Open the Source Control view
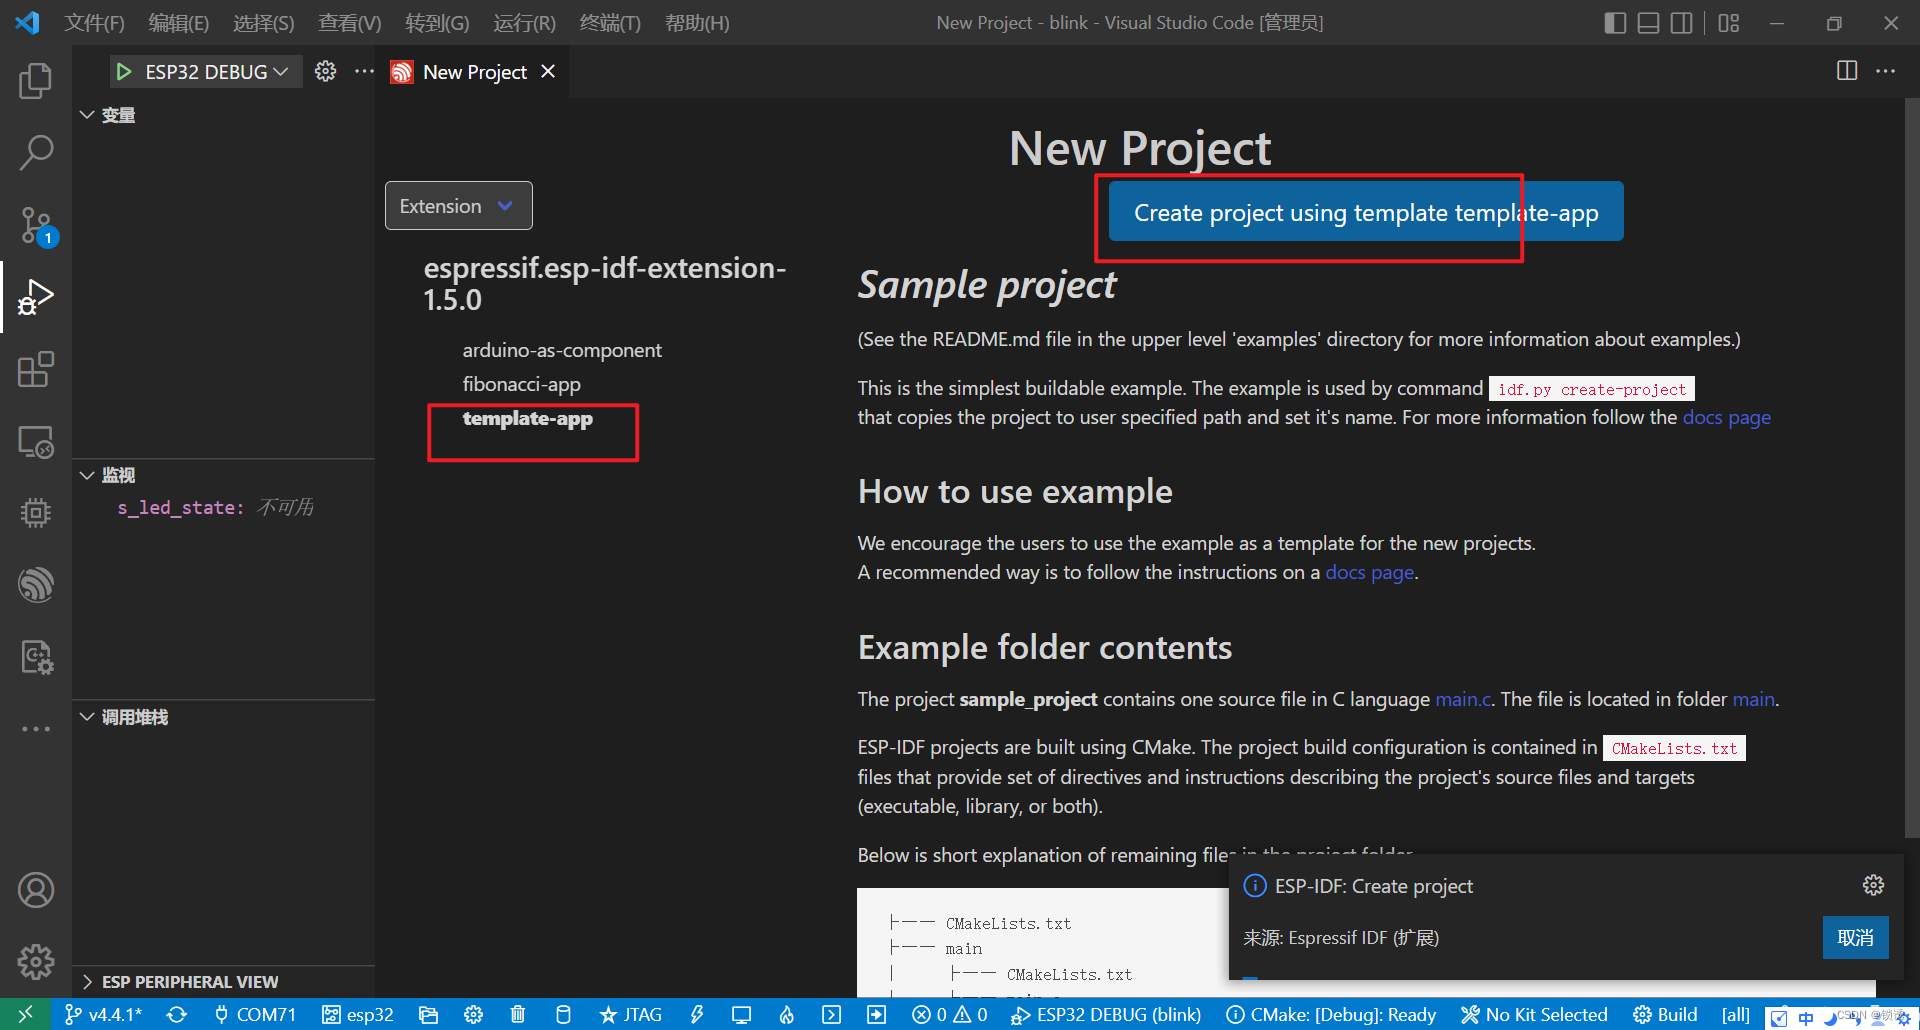 click(x=36, y=226)
